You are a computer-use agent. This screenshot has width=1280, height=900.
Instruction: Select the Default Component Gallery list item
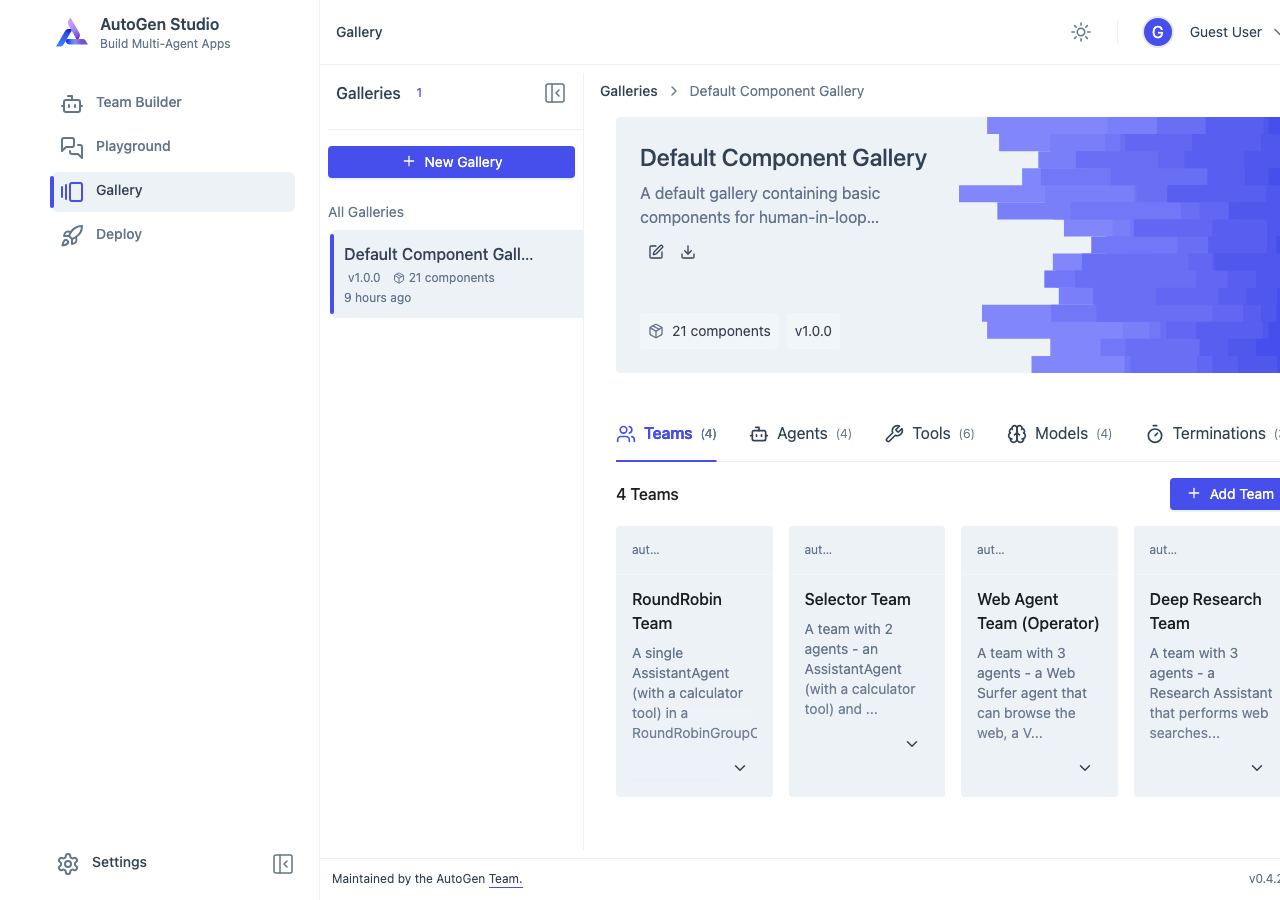click(x=456, y=274)
